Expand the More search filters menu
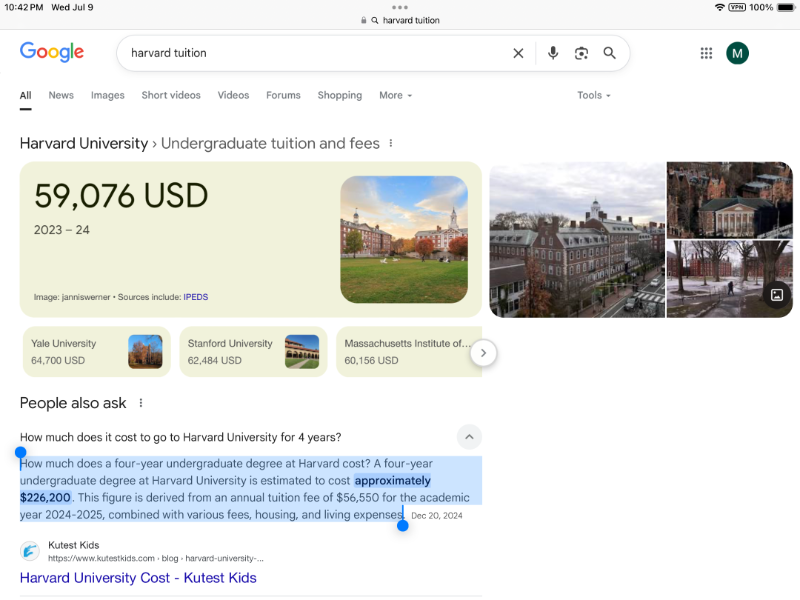 point(395,95)
